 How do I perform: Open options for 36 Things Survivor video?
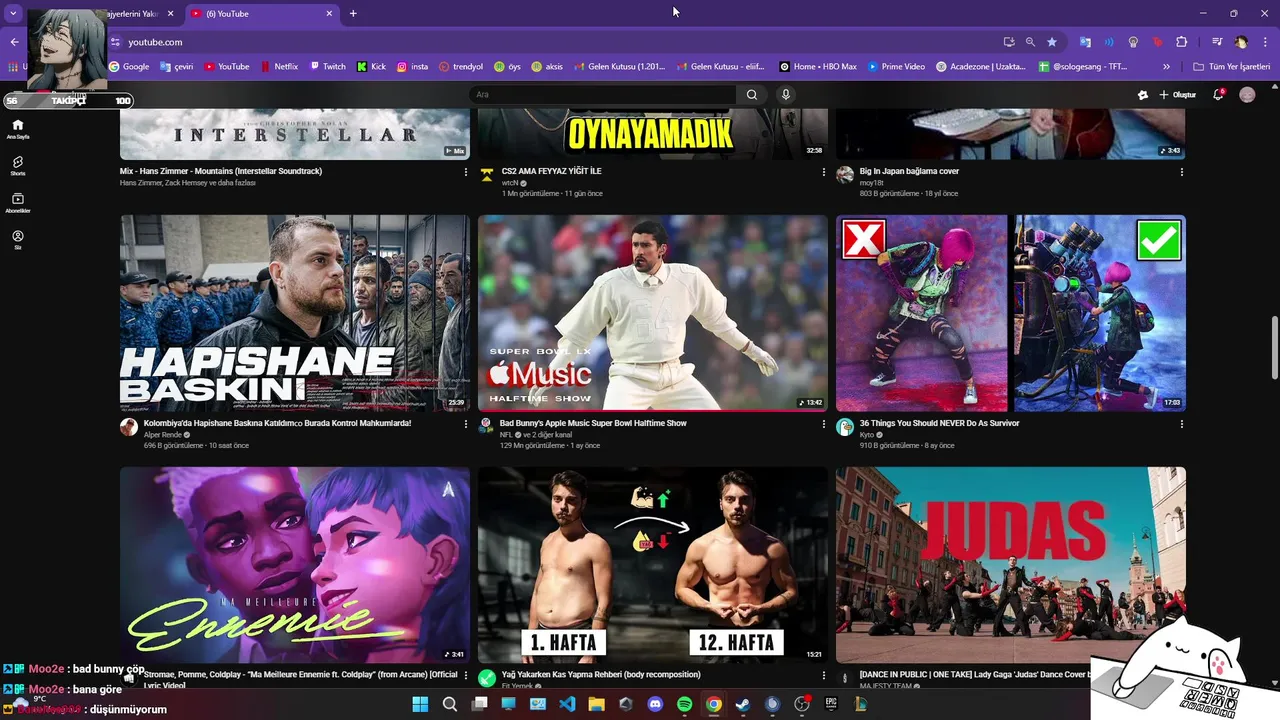tap(1181, 424)
